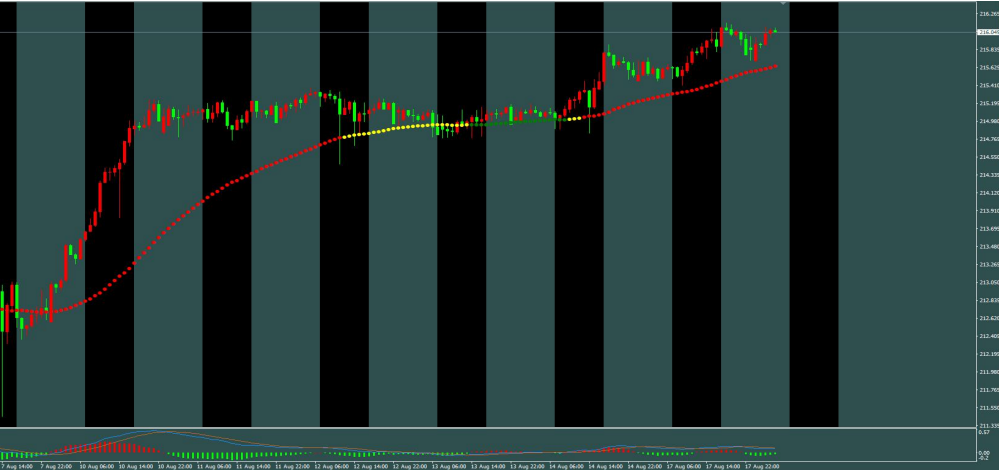
Task: Click the highlighted current price label 216.04
Action: tap(989, 31)
